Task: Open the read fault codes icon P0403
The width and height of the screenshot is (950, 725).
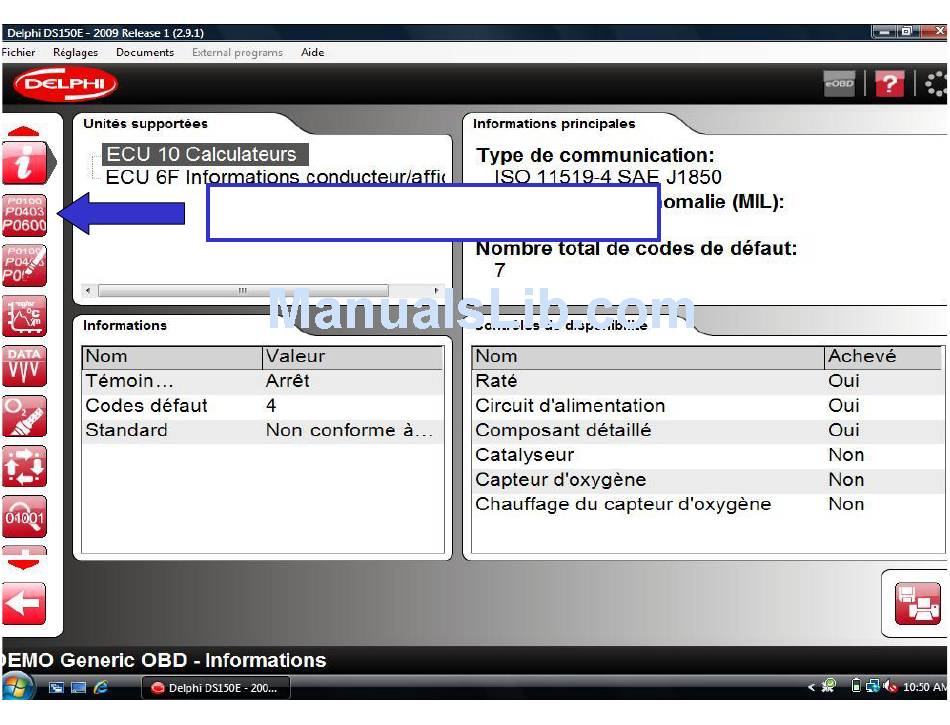Action: pyautogui.click(x=24, y=215)
